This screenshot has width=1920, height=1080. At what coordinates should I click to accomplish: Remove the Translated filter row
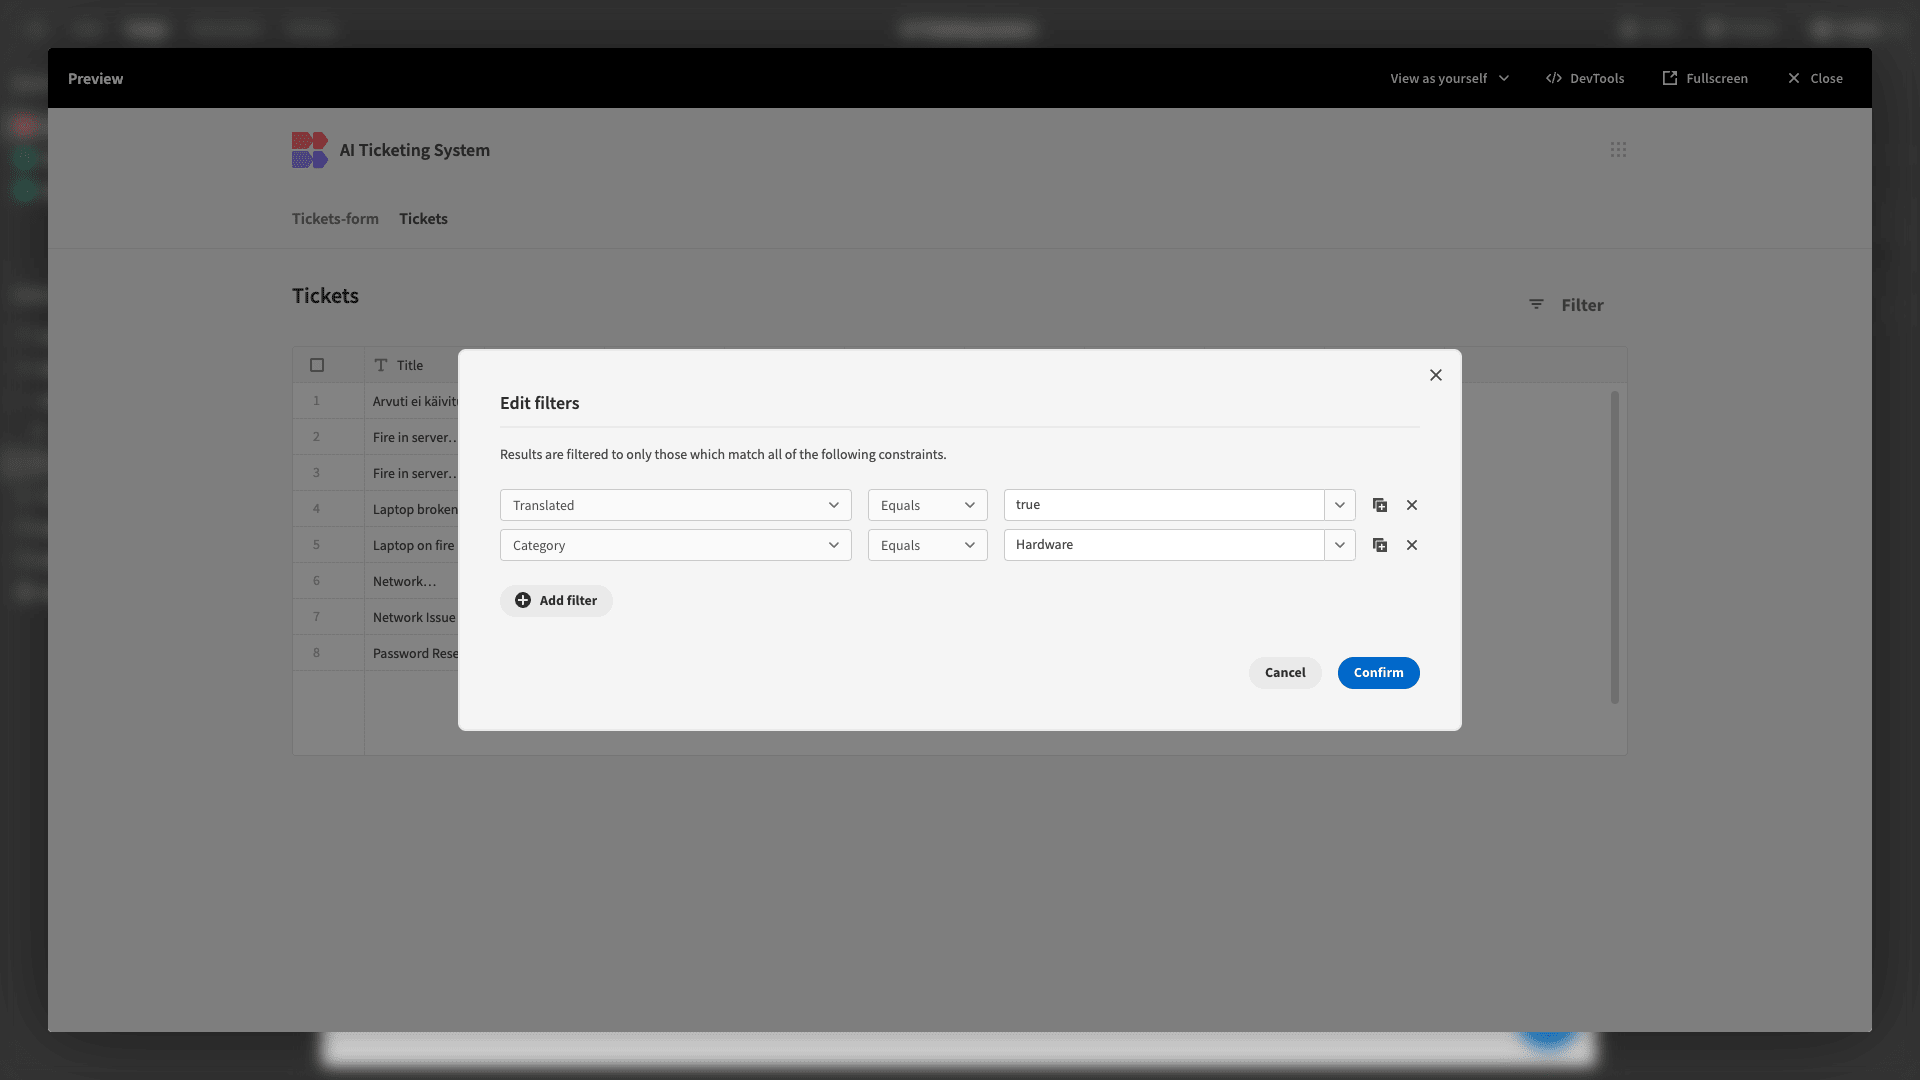(x=1412, y=505)
